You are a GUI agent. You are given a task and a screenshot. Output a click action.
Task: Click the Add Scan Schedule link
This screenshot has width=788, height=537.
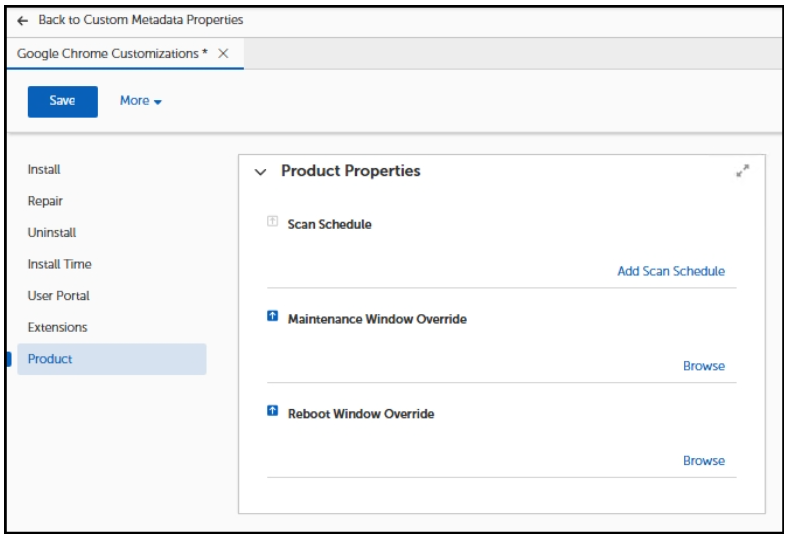point(670,271)
